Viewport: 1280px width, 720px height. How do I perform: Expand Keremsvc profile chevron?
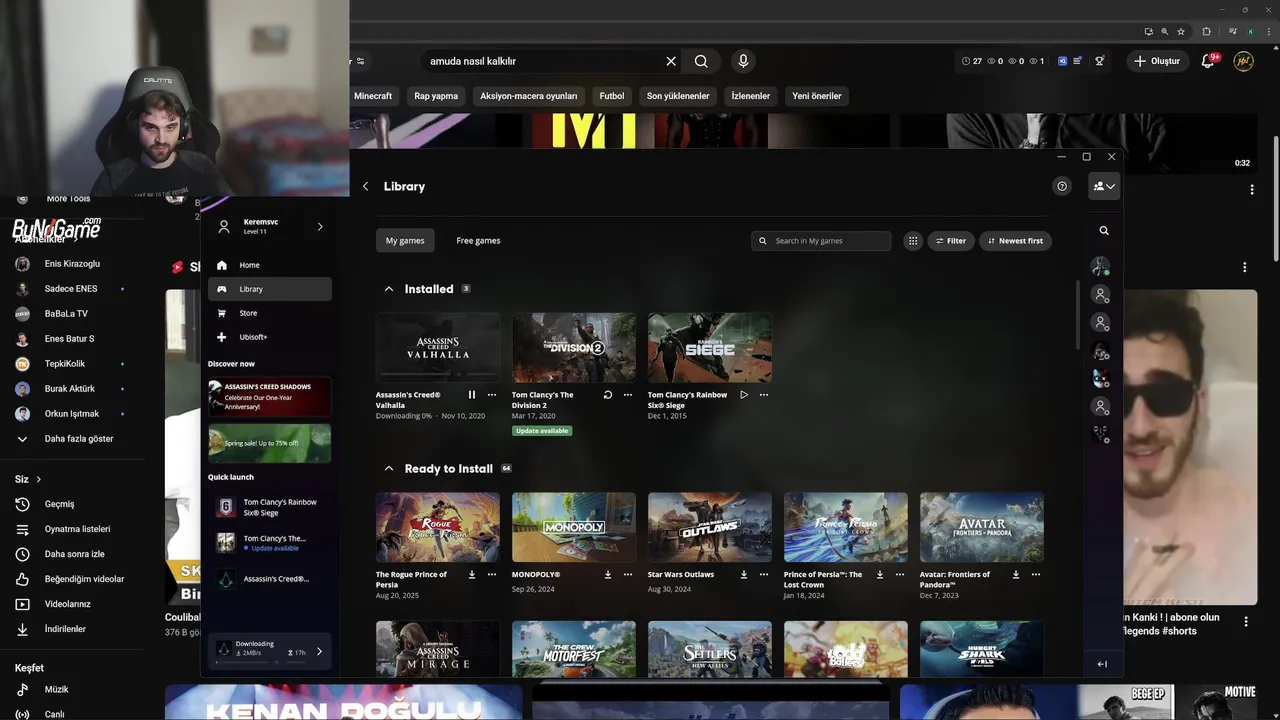point(320,227)
